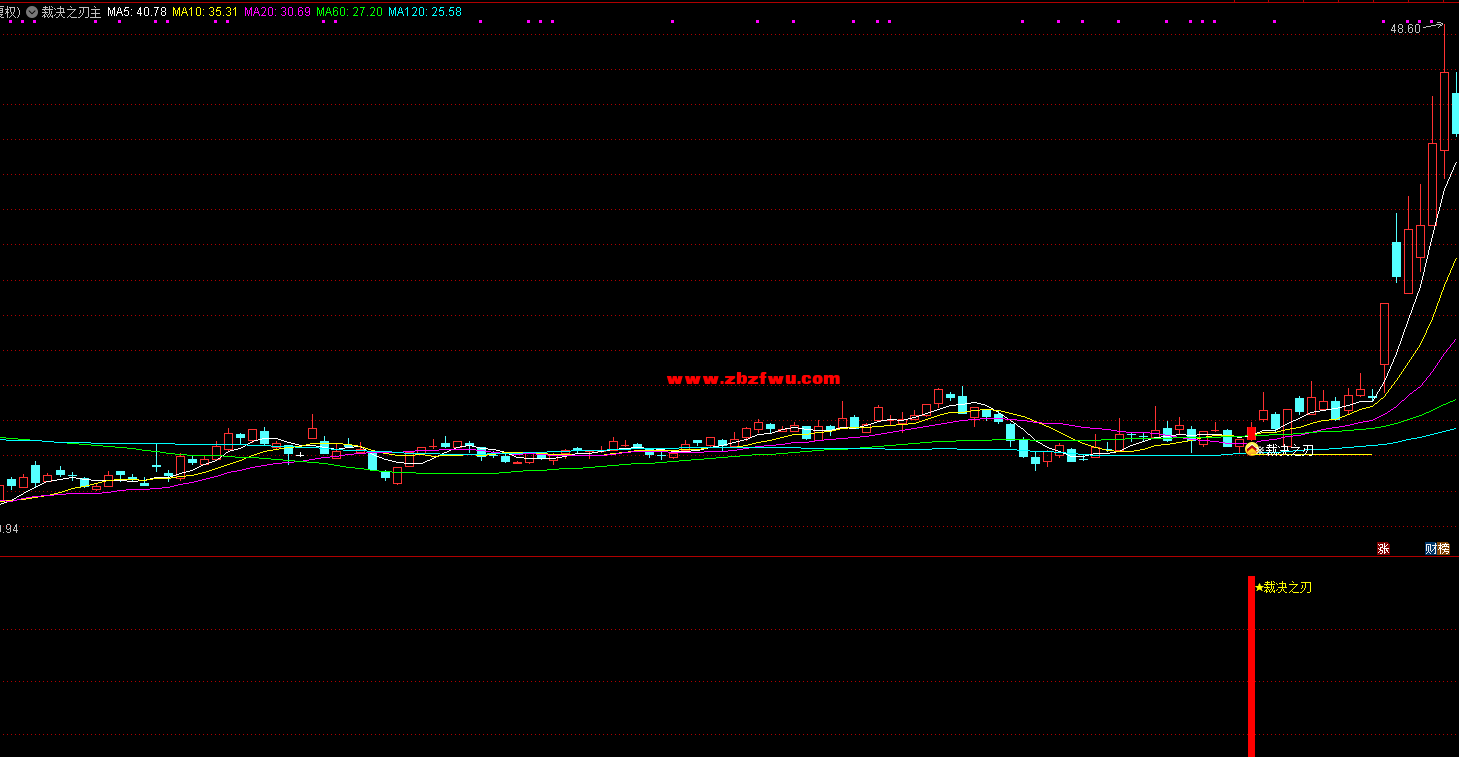
Task: Click the solid red candle above the signal icon
Action: tap(1251, 433)
